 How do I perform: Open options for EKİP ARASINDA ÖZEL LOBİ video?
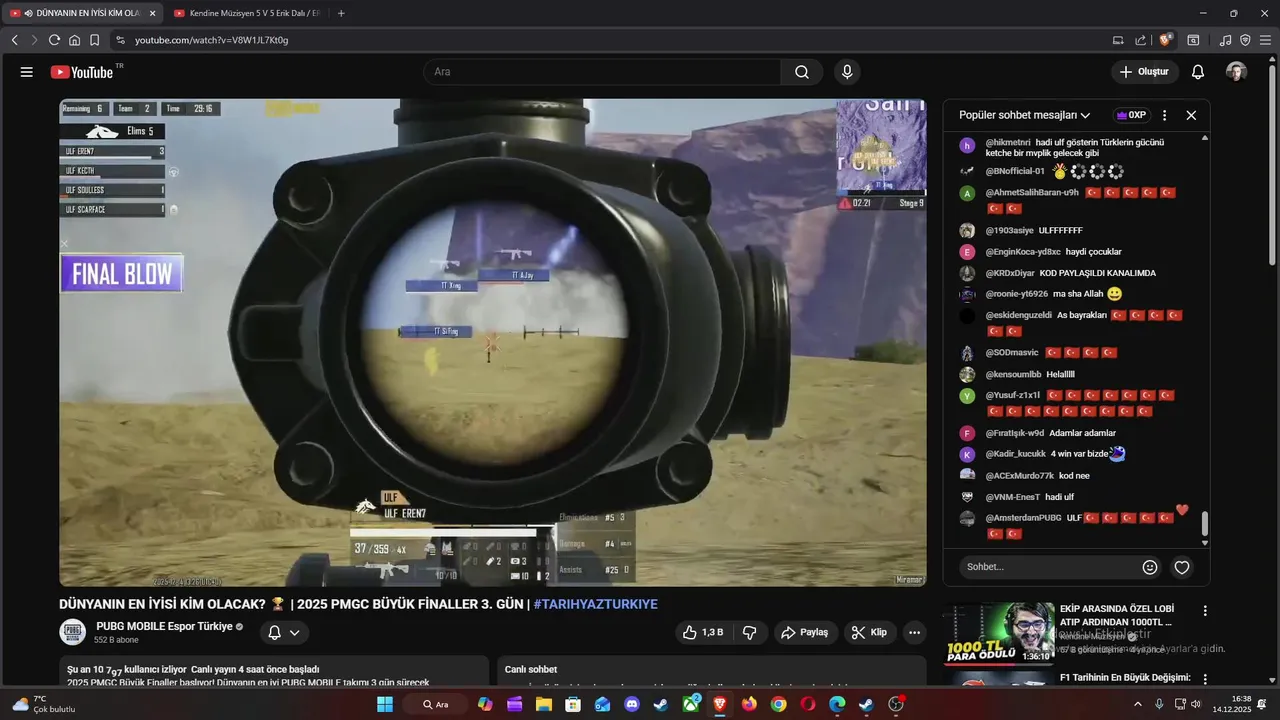click(1205, 610)
